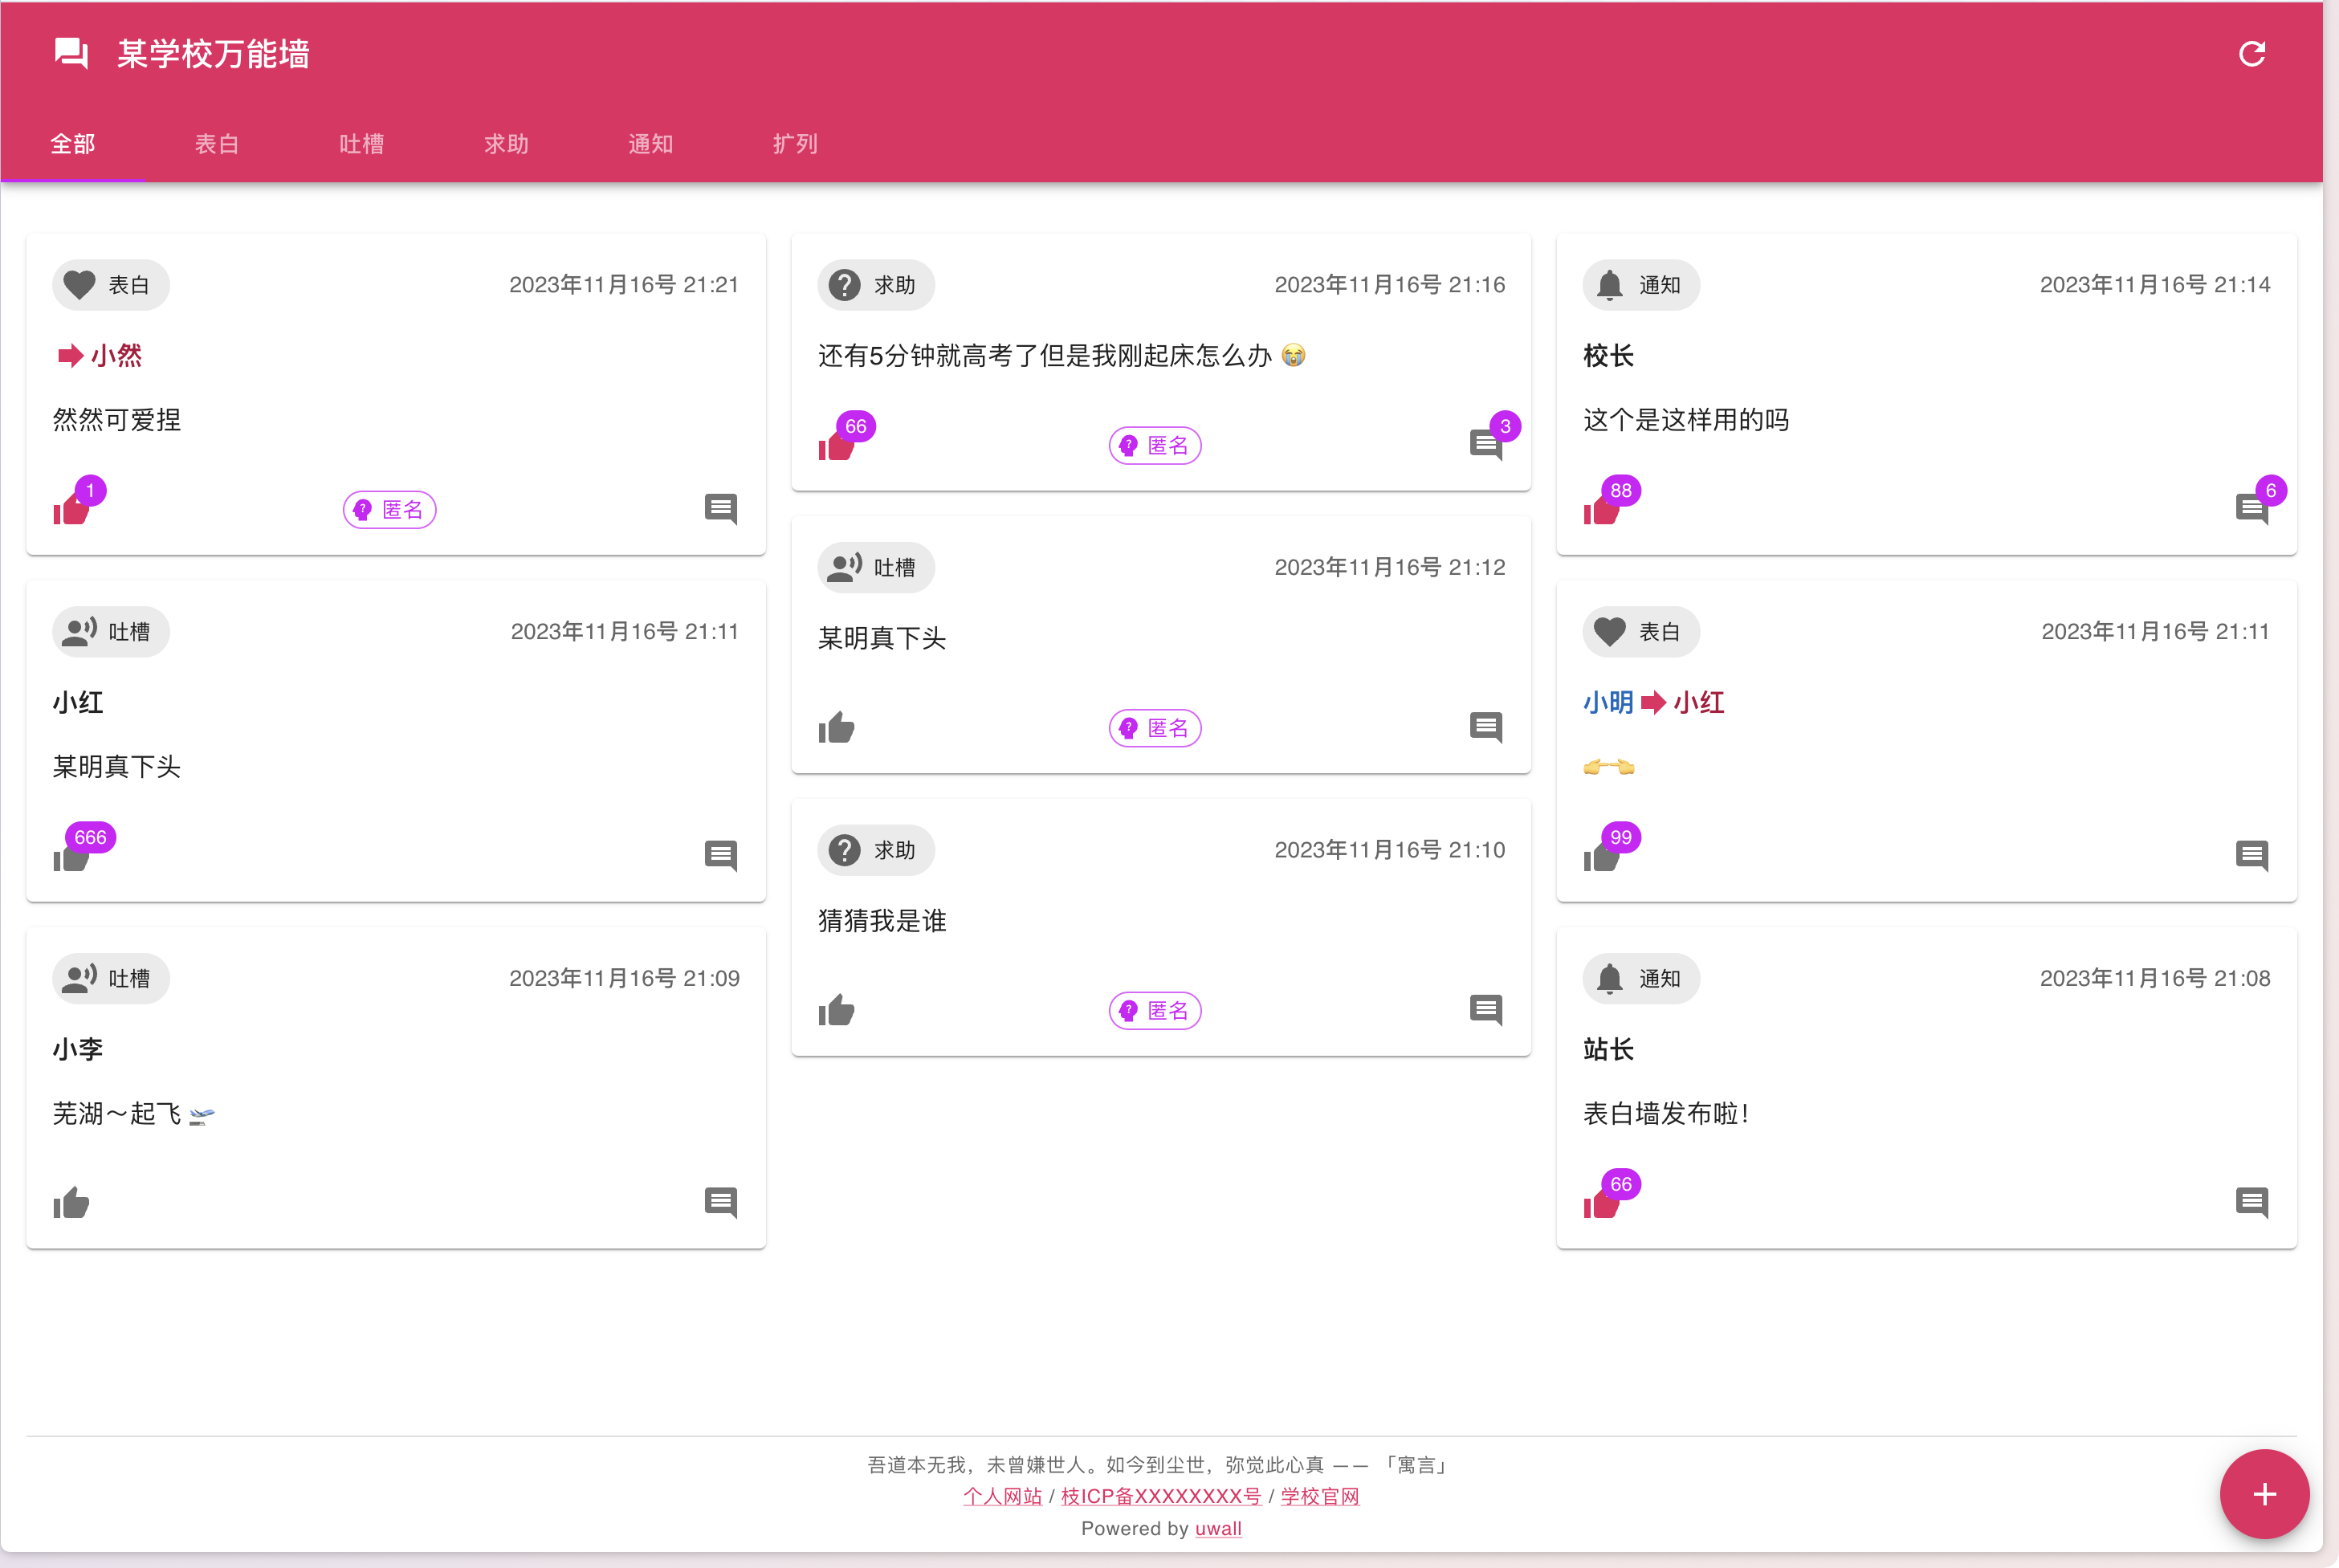
Task: Open the 学校官网 link
Action: click(x=1320, y=1496)
